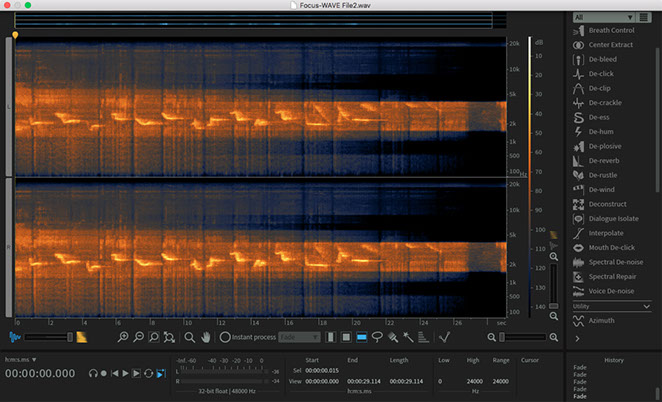This screenshot has width=662, height=402.
Task: Open the module filter All dropdown
Action: point(603,17)
